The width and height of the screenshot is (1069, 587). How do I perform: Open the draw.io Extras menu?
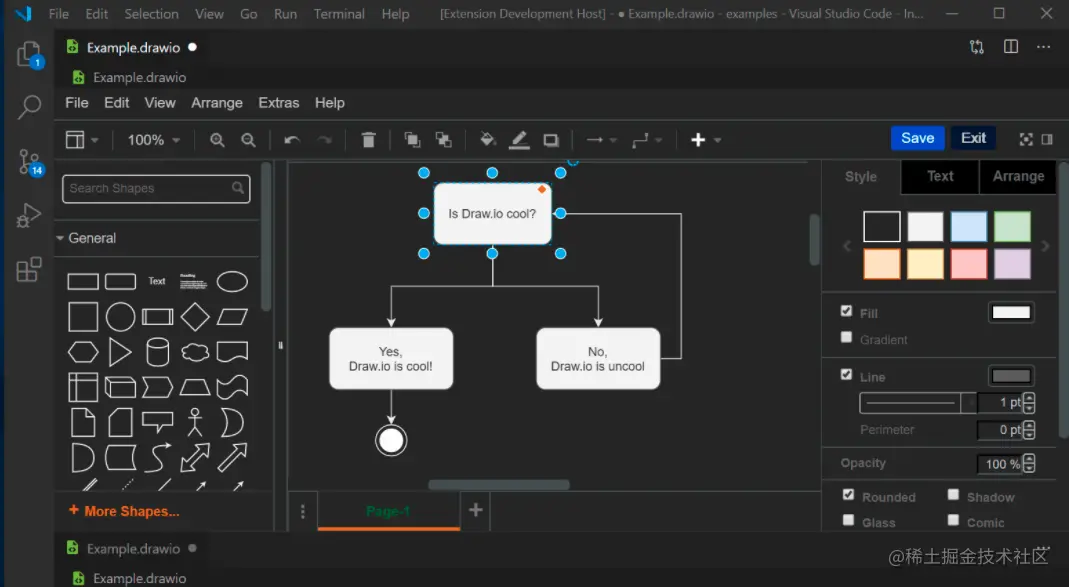279,103
